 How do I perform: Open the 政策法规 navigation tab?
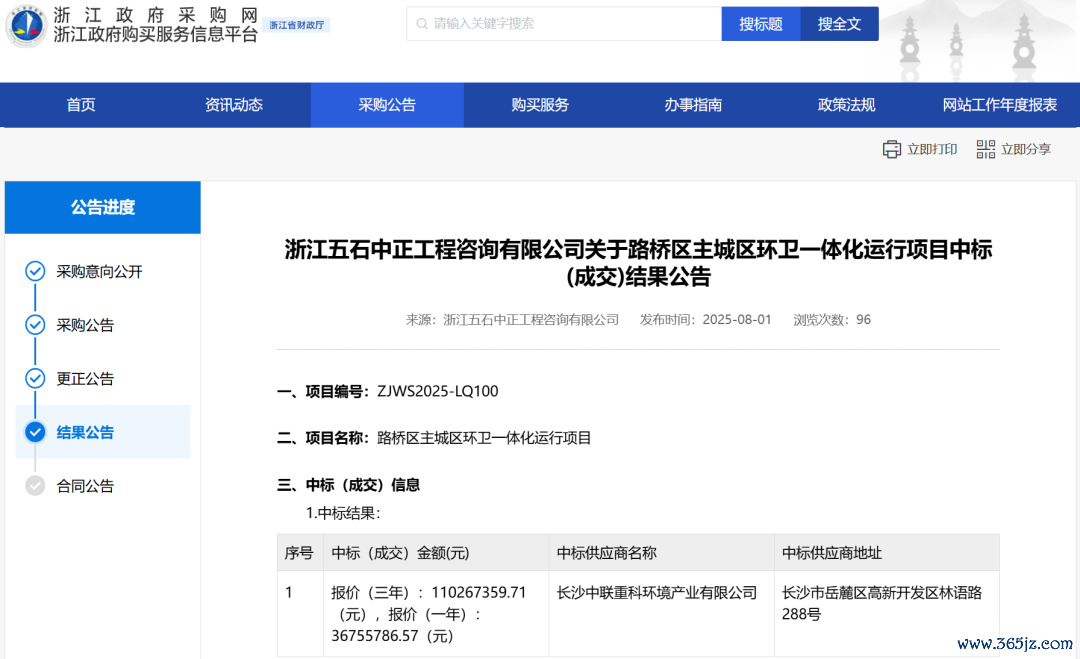tap(846, 105)
